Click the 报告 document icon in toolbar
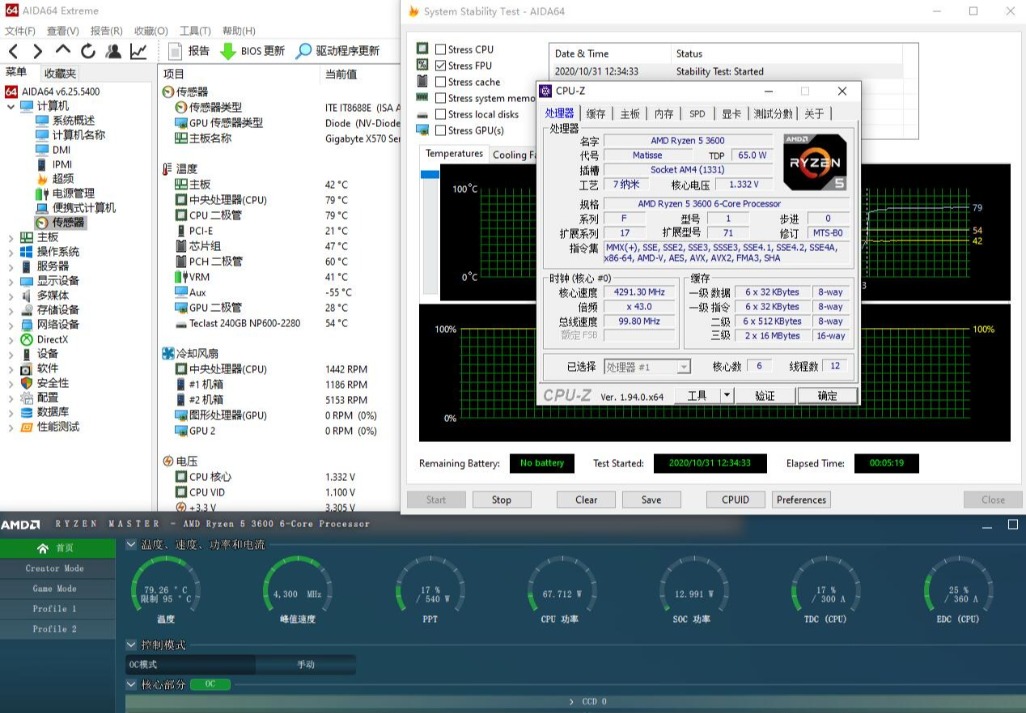The width and height of the screenshot is (1026, 713). pyautogui.click(x=175, y=51)
